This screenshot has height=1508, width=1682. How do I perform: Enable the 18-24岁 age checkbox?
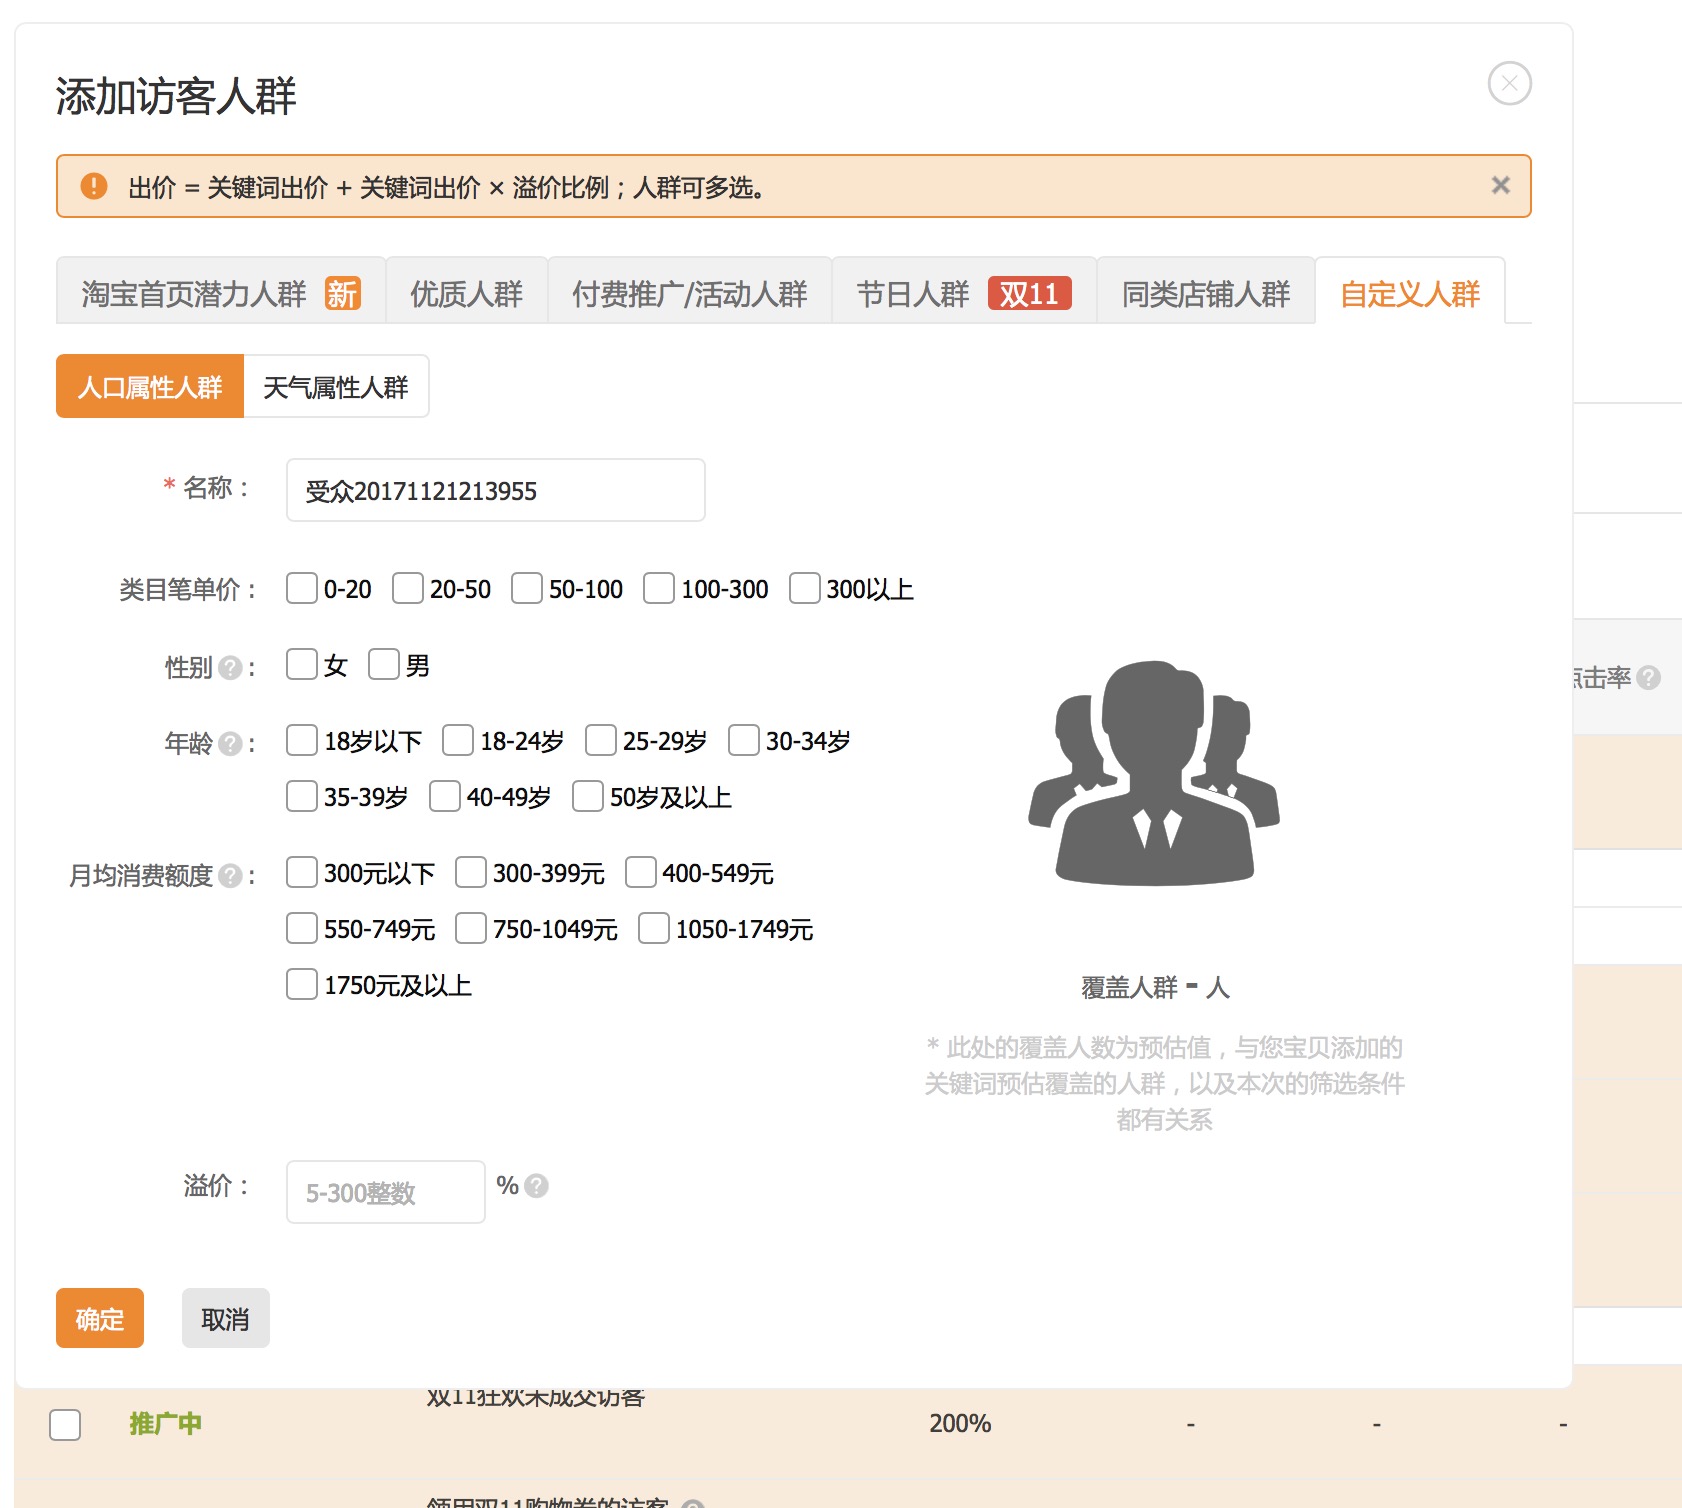[458, 740]
